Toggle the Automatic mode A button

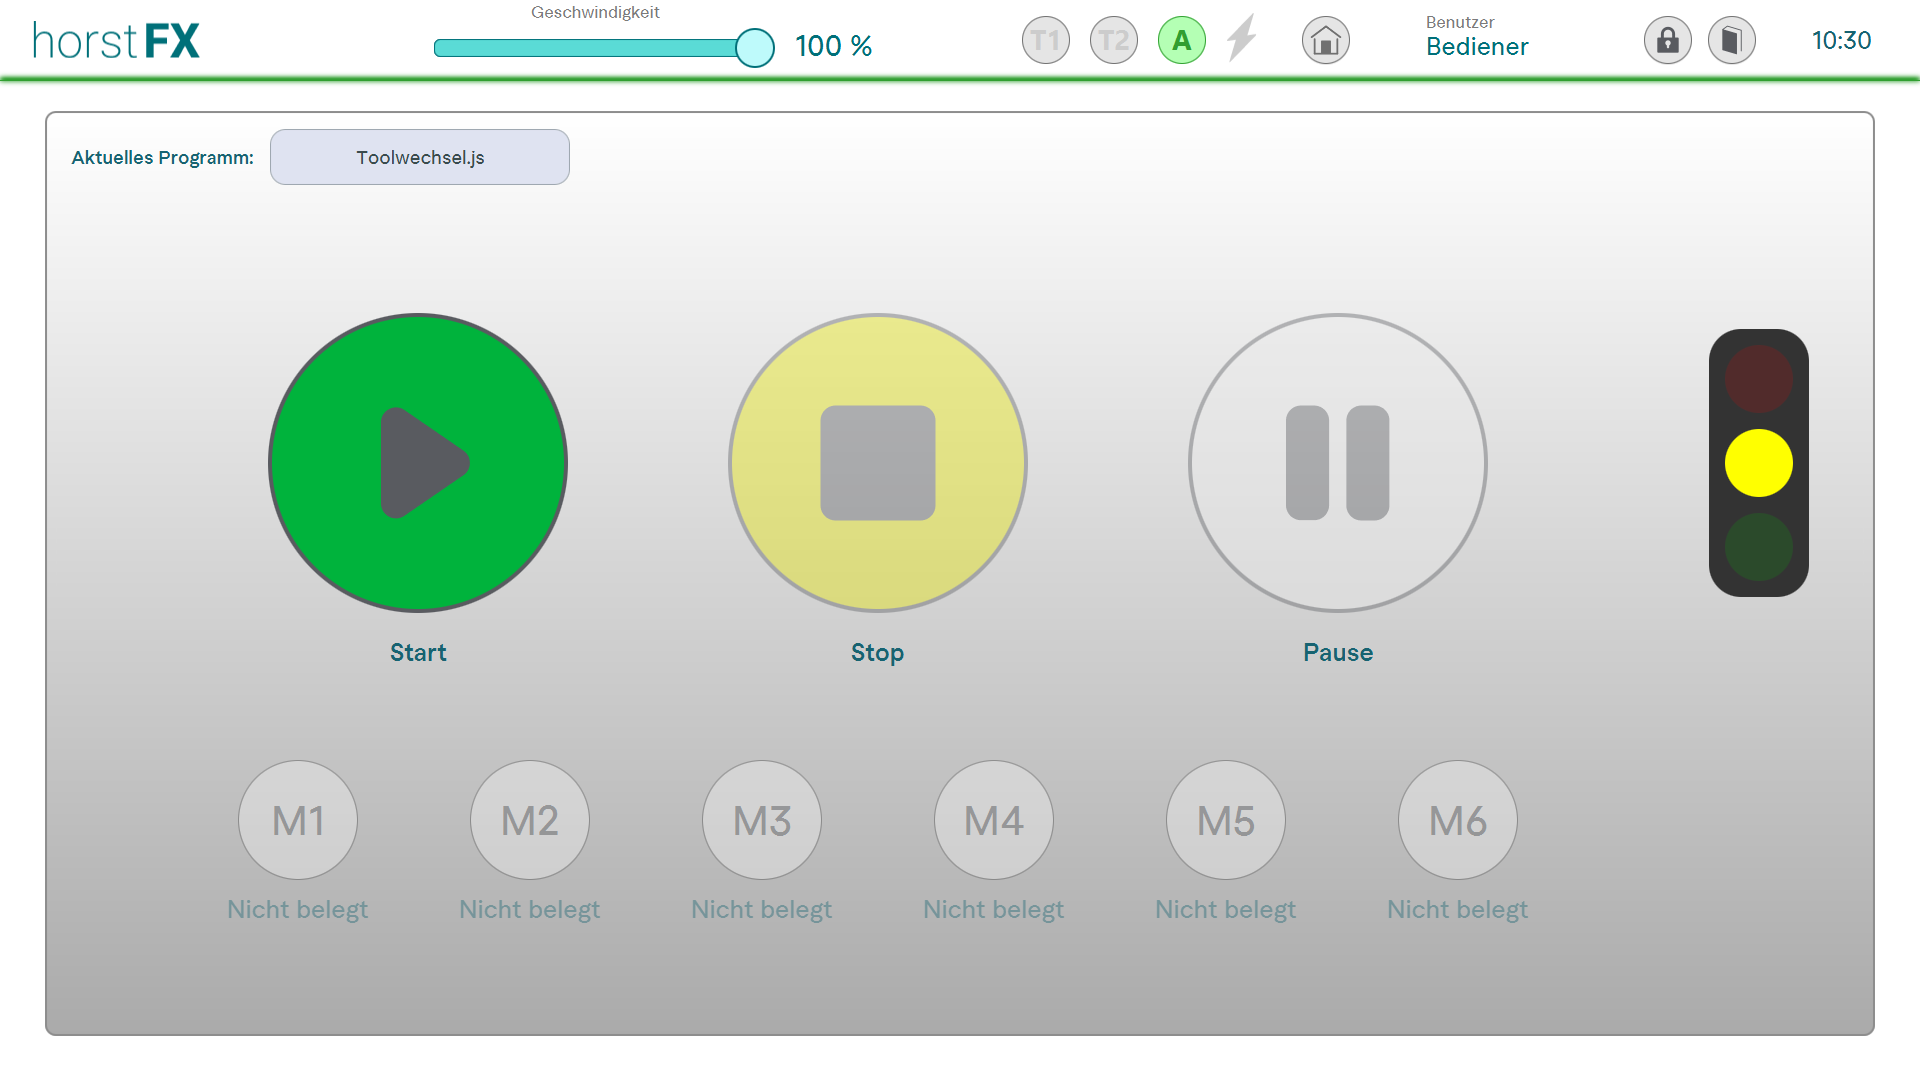click(x=1181, y=41)
